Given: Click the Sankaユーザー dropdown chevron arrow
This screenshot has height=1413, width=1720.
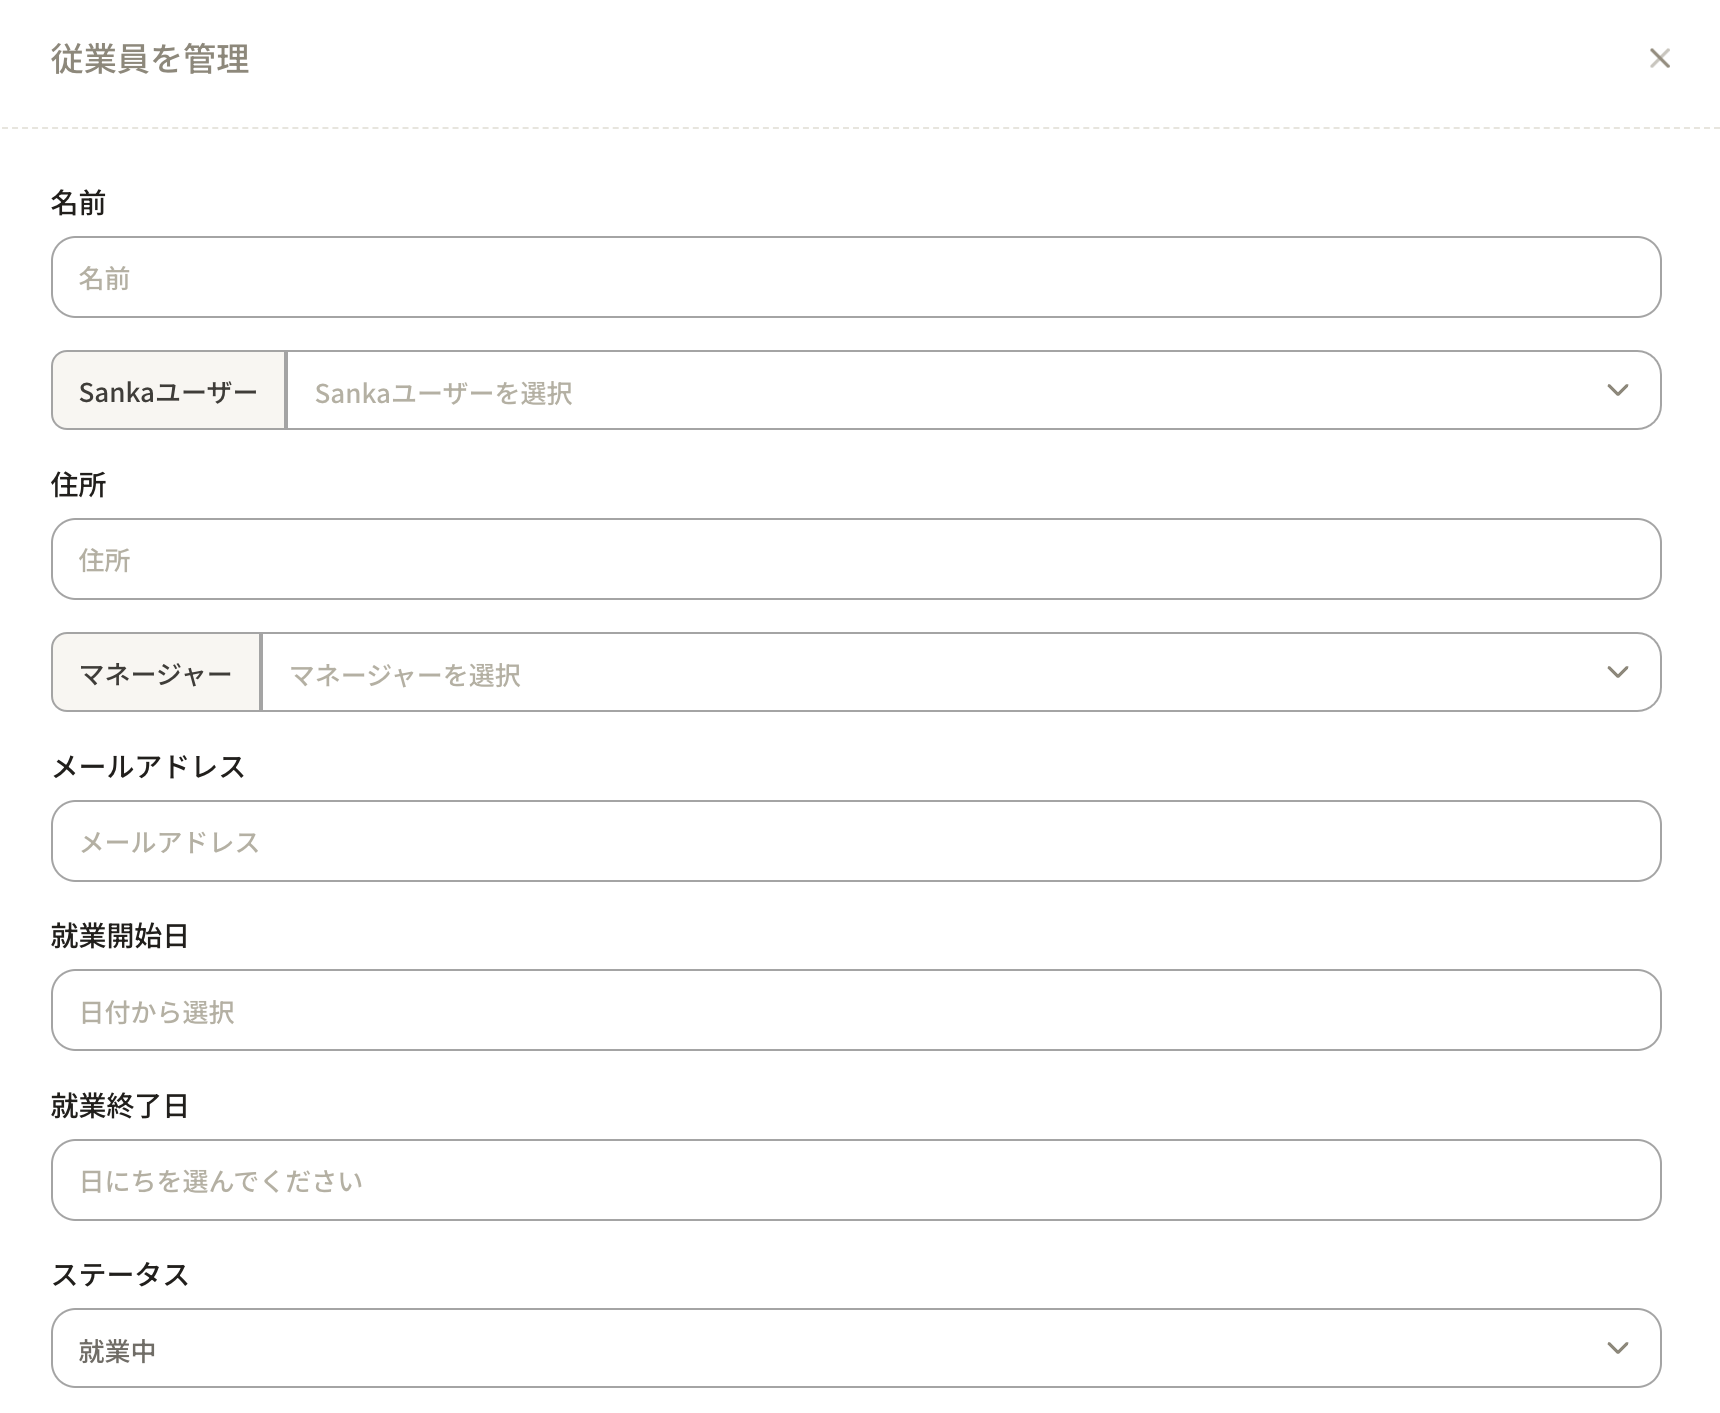Looking at the screenshot, I should [1617, 390].
